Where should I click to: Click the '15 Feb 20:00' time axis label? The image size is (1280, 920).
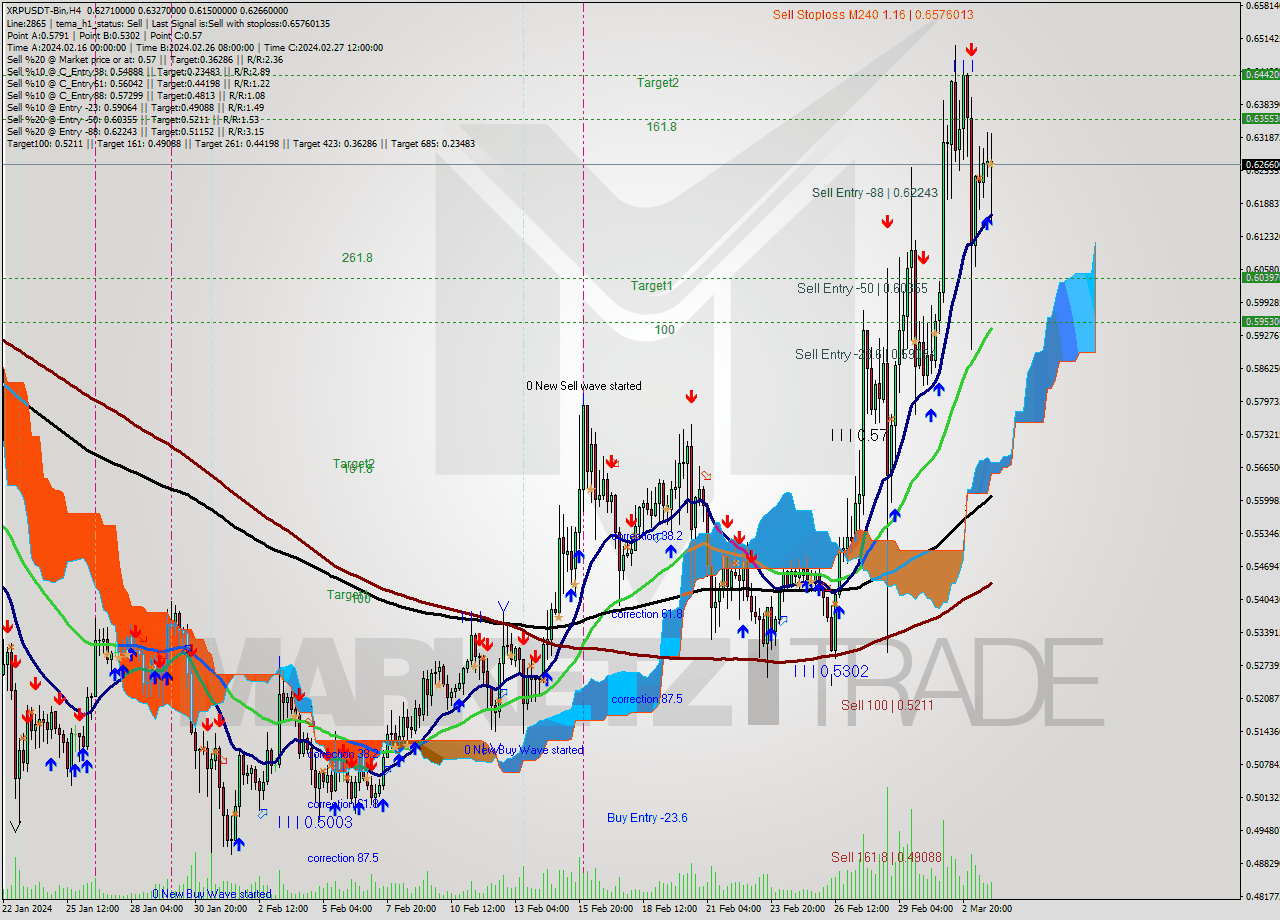(x=605, y=909)
